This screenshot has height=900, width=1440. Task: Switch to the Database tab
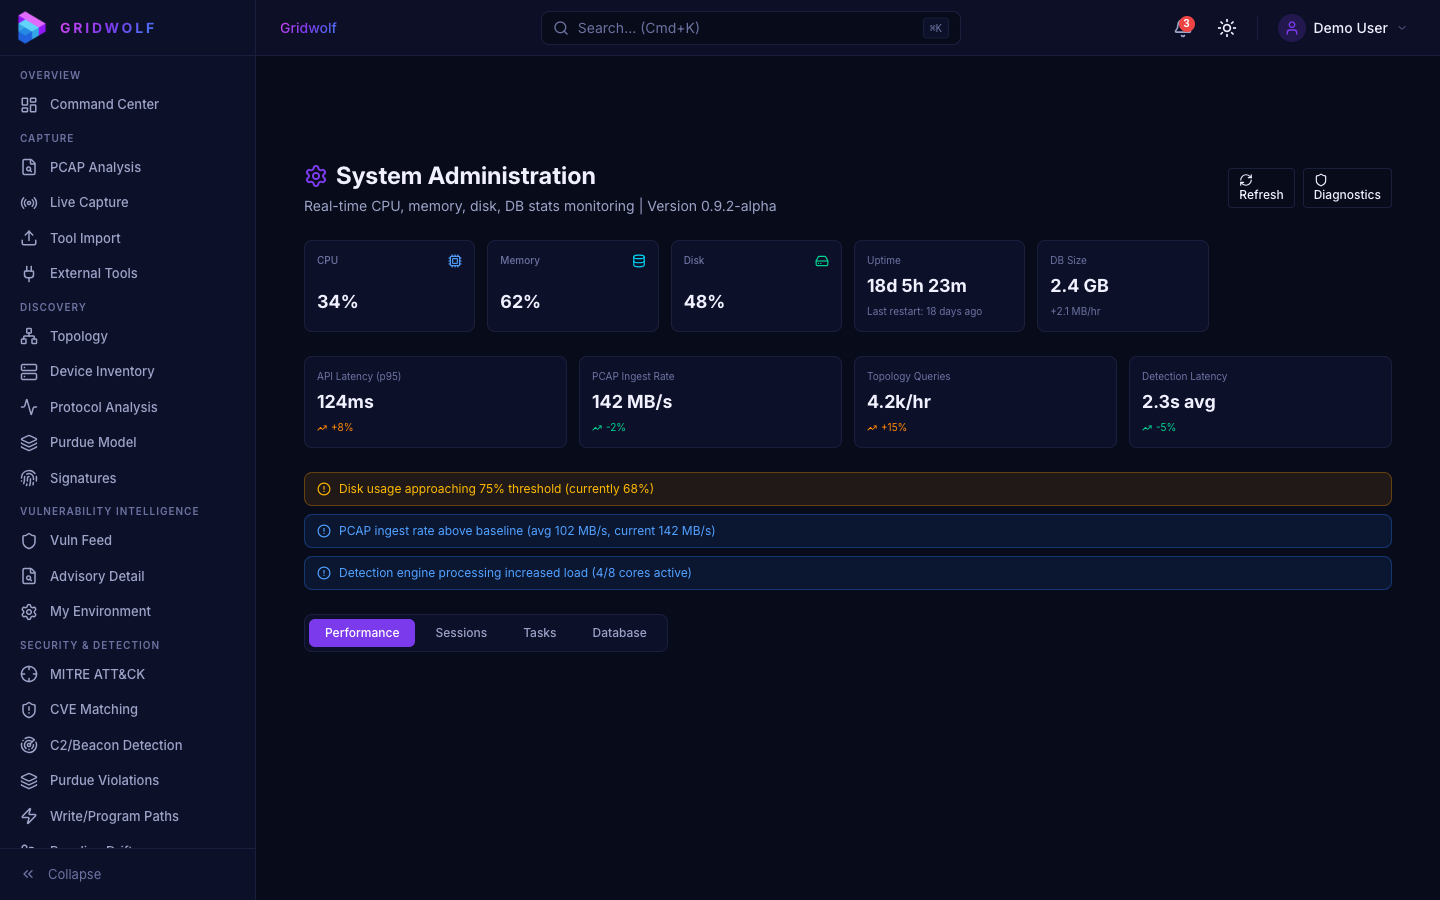[x=619, y=633]
